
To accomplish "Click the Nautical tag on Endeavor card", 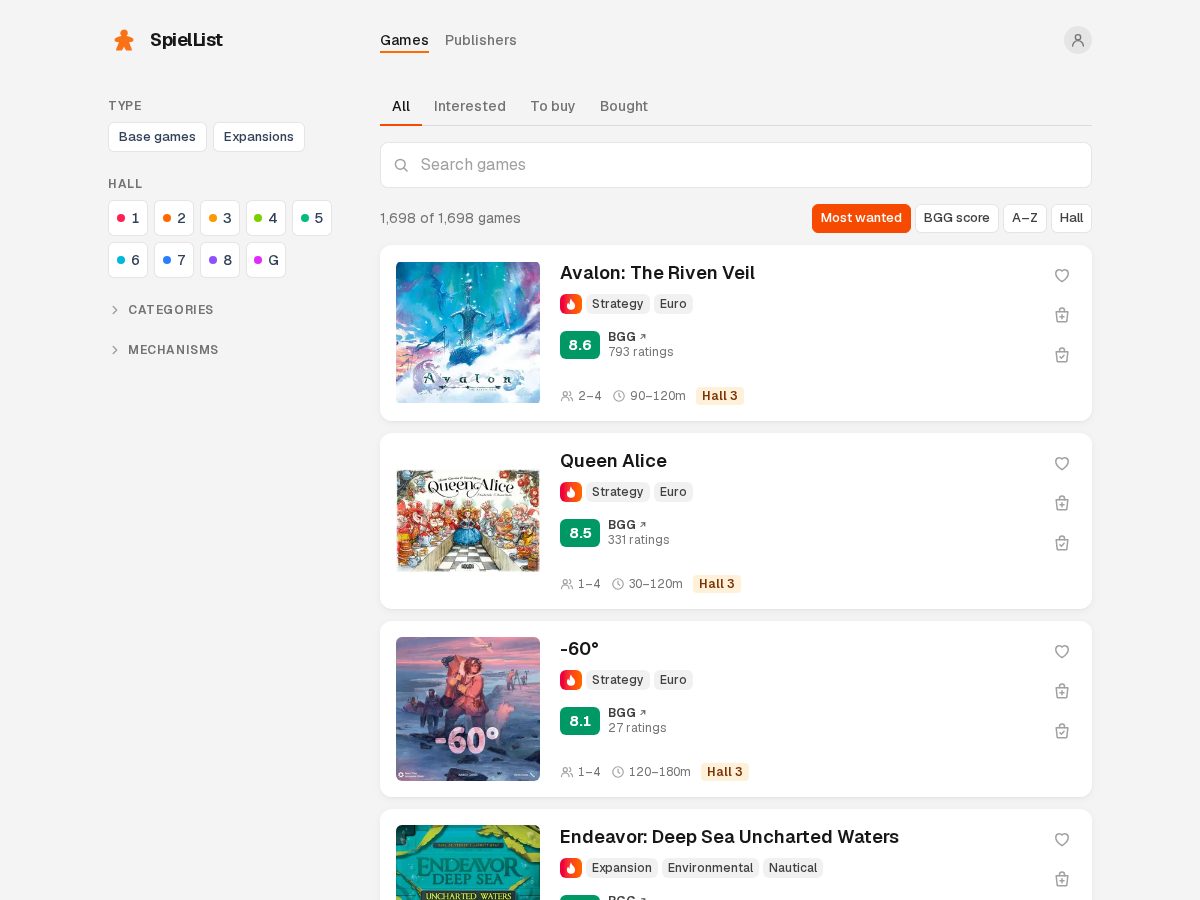I will (793, 868).
